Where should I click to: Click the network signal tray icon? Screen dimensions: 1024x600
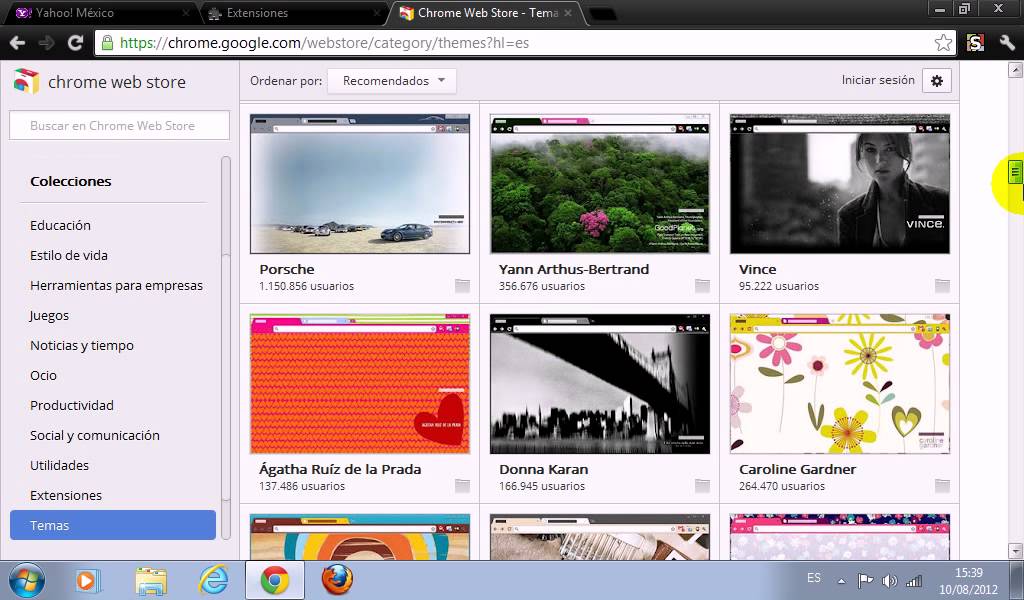pyautogui.click(x=914, y=580)
